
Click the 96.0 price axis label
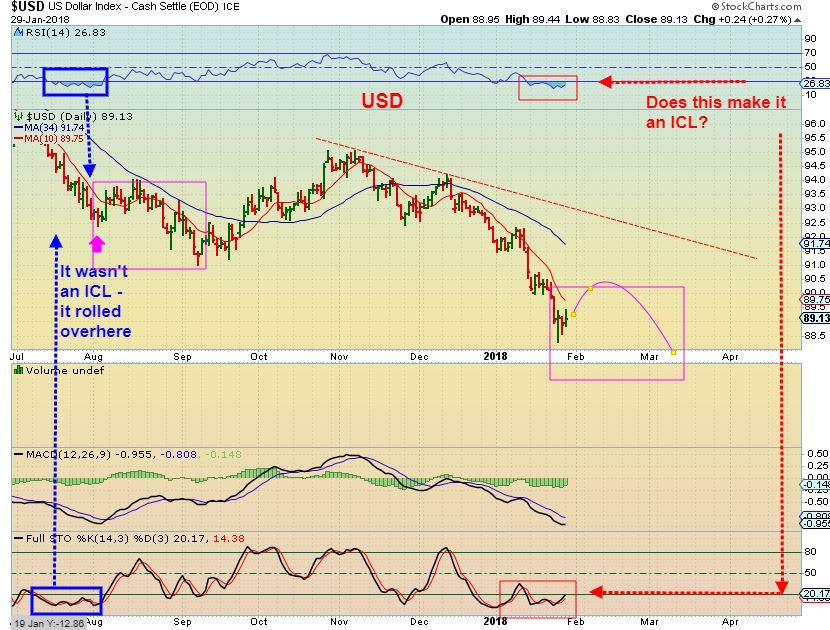pos(815,123)
